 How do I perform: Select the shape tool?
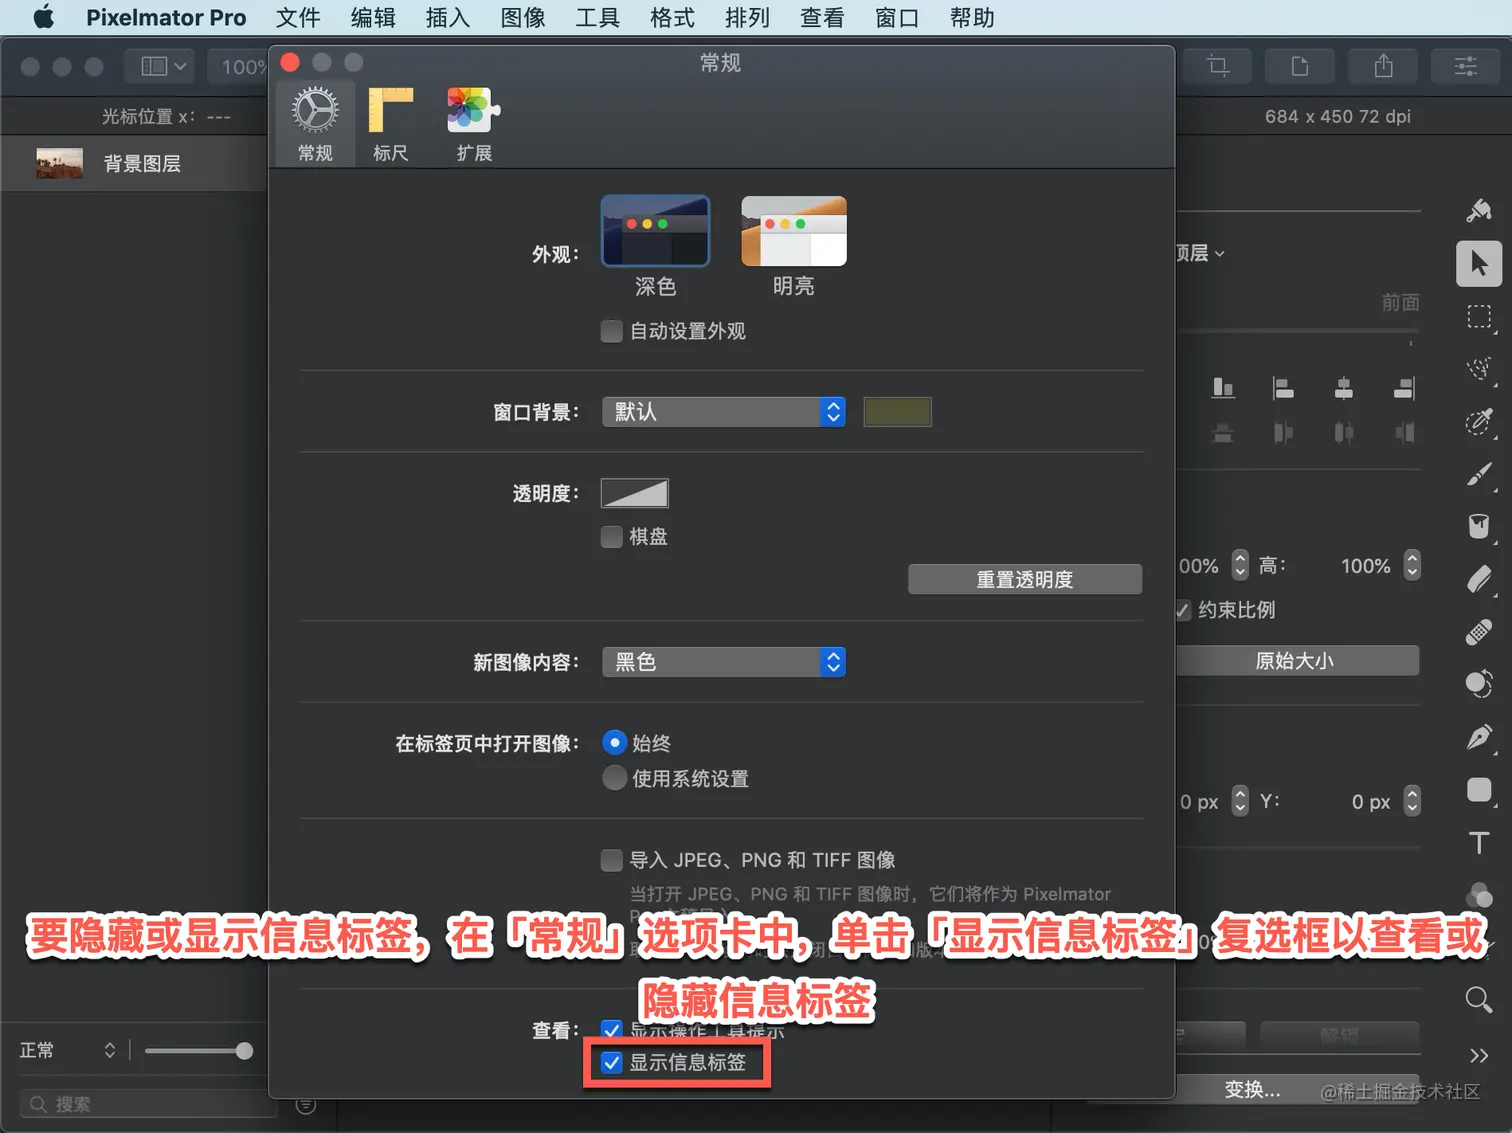pyautogui.click(x=1479, y=790)
